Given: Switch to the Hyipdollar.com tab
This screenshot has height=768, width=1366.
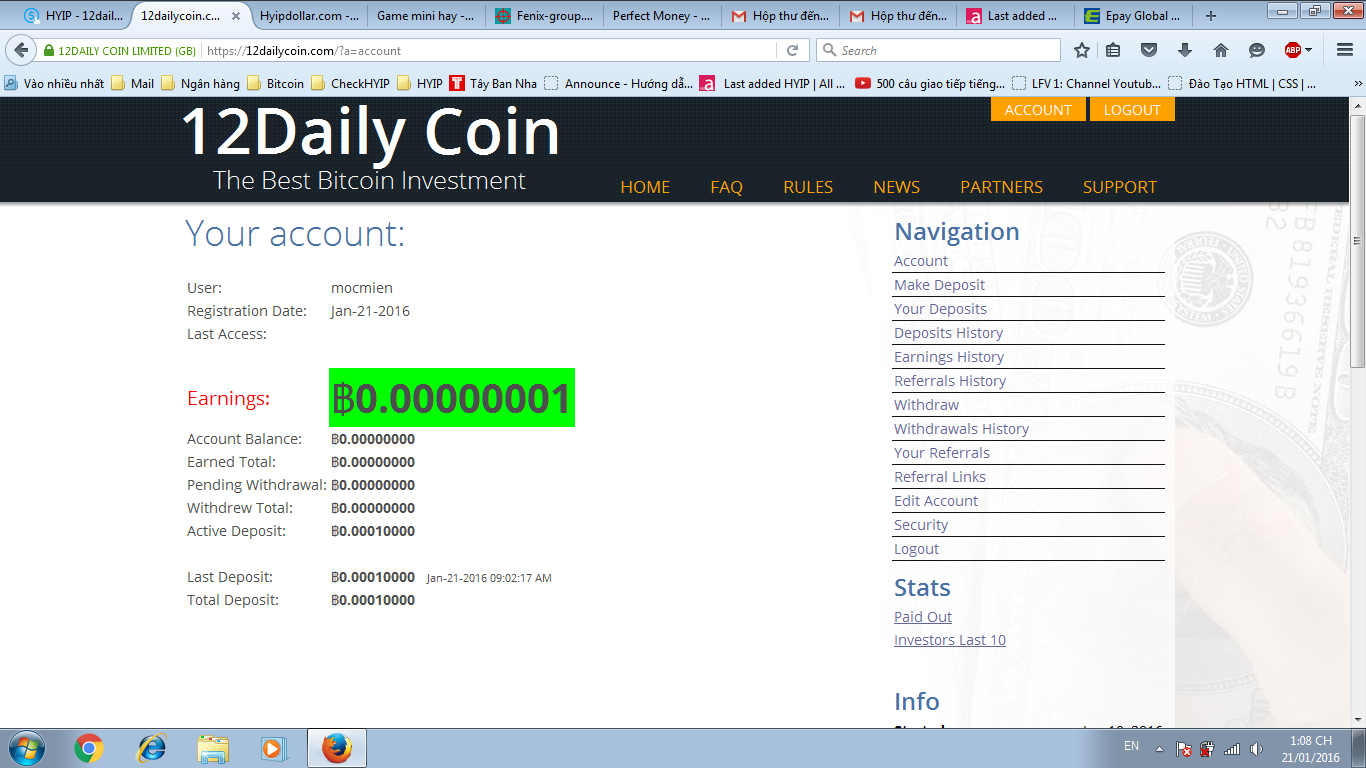Looking at the screenshot, I should click(309, 16).
